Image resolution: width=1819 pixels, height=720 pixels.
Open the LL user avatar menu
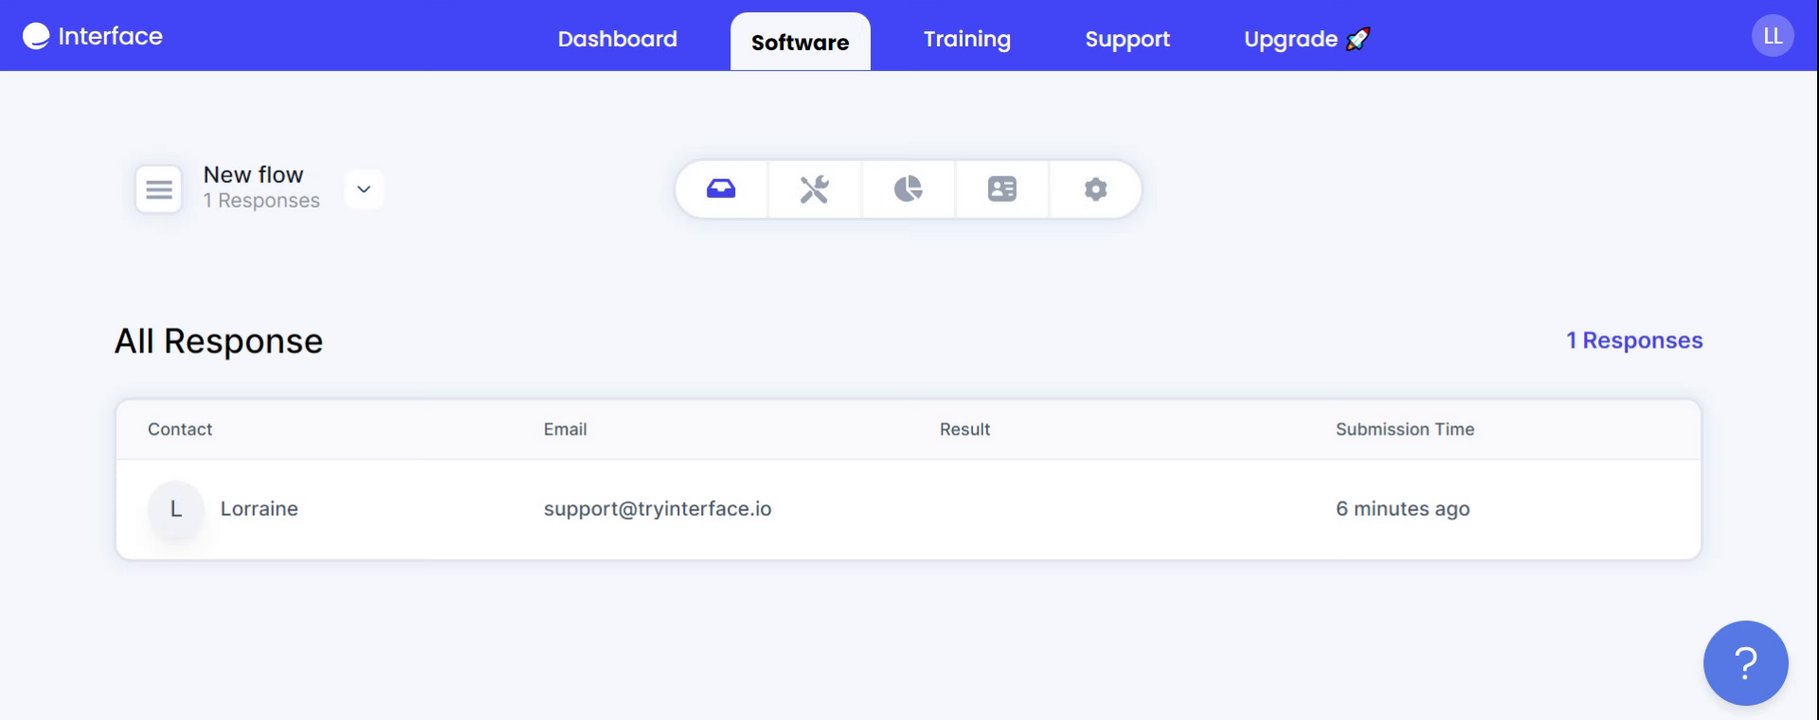tap(1772, 36)
